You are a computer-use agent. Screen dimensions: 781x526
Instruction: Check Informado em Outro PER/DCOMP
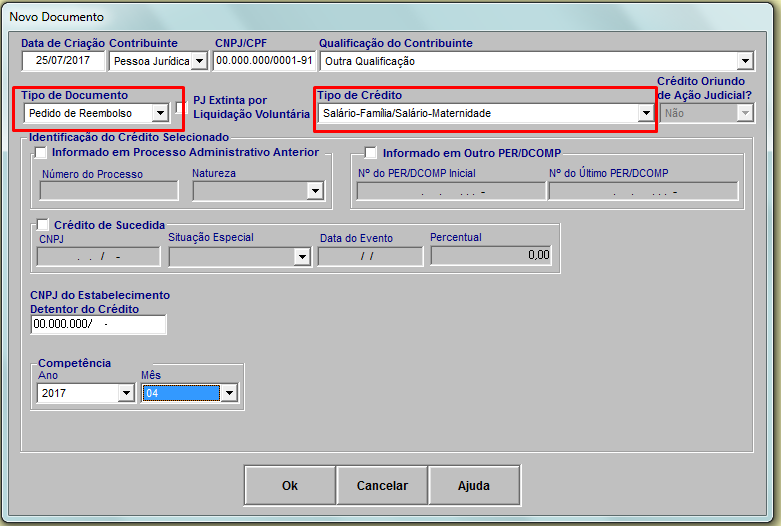370,152
